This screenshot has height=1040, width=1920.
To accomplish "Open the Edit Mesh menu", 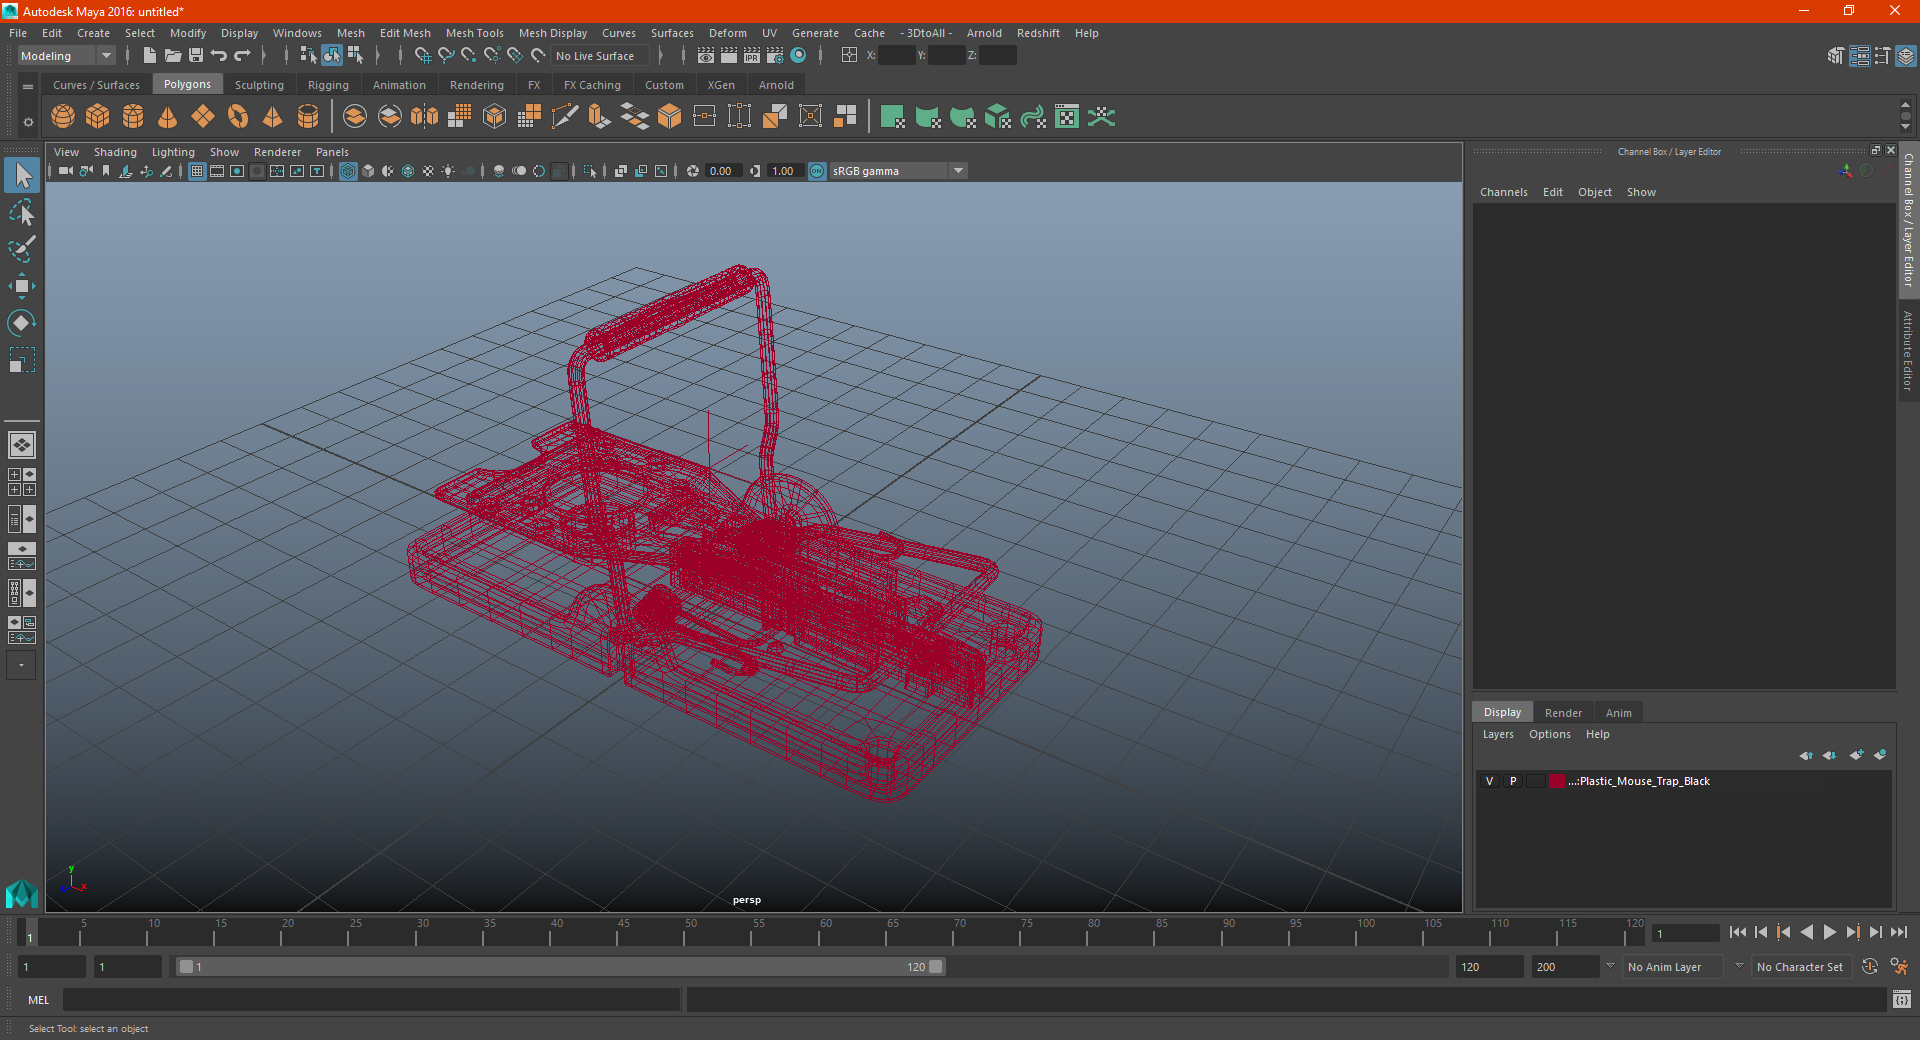I will pos(405,33).
